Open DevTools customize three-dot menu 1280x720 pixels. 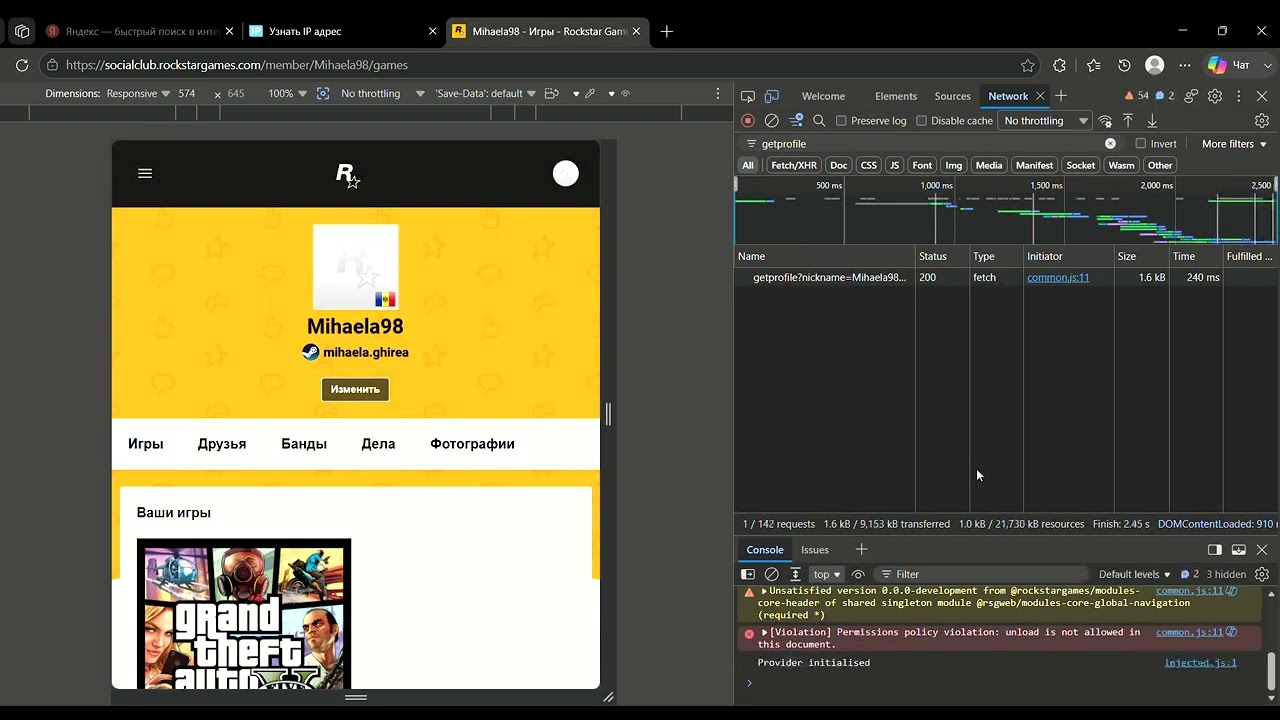pyautogui.click(x=1239, y=96)
